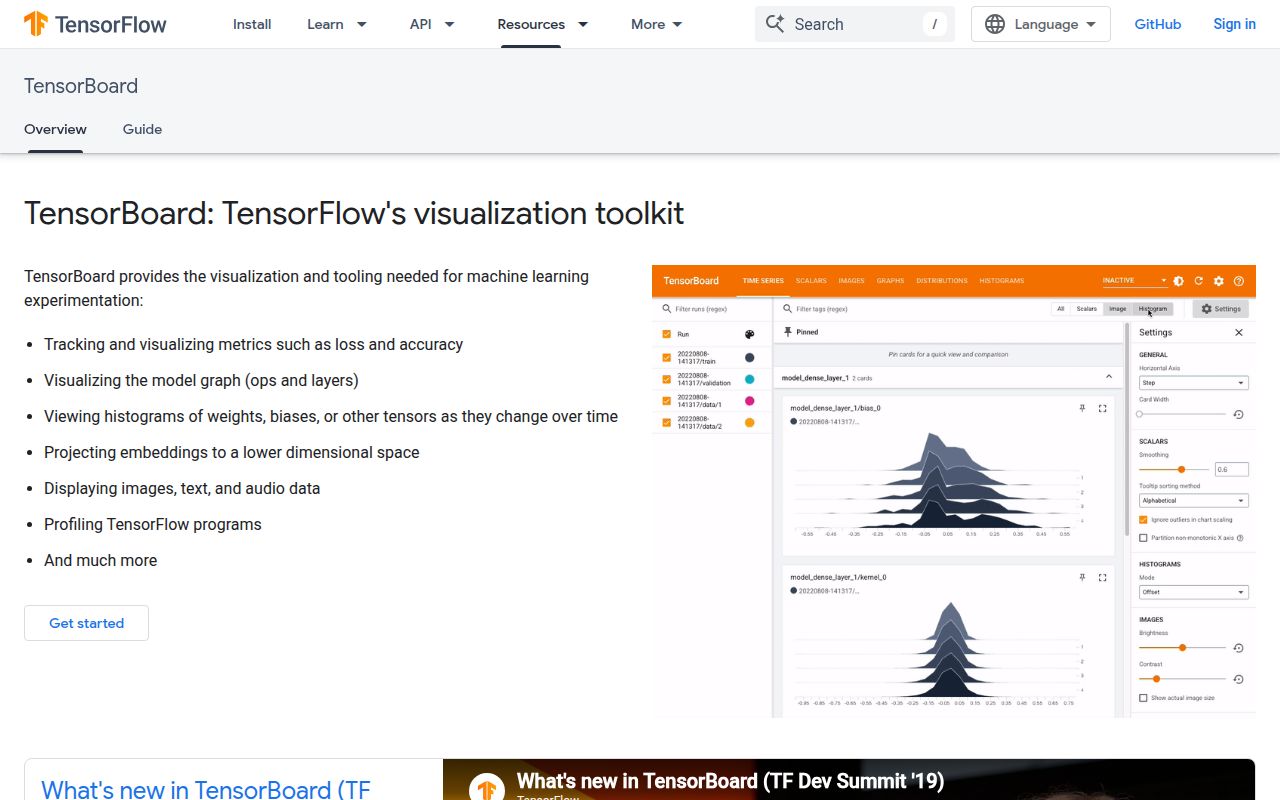Click the TensorFlow logo in the header

96,24
